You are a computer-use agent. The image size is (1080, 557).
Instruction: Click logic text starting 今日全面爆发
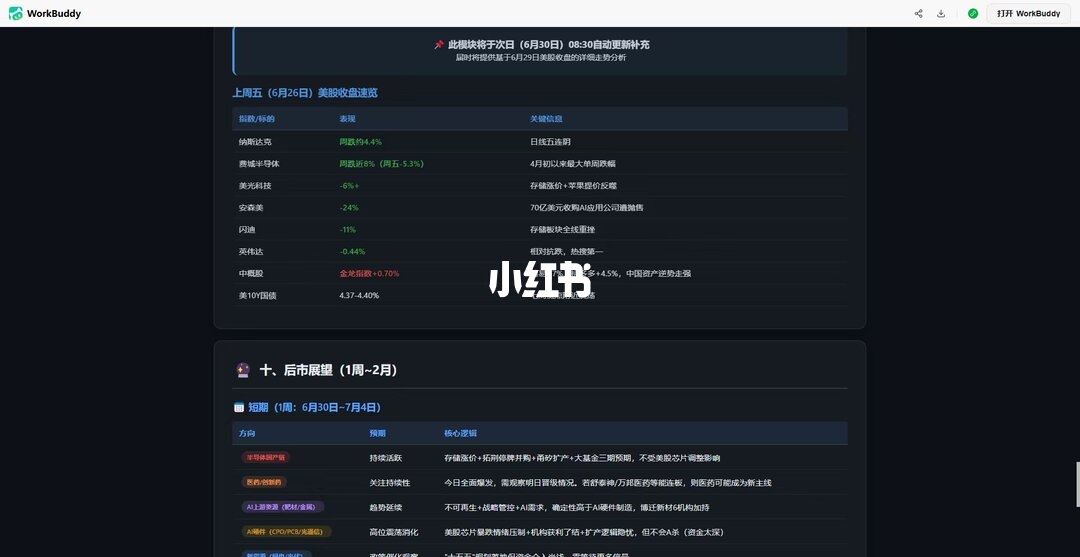tap(608, 483)
